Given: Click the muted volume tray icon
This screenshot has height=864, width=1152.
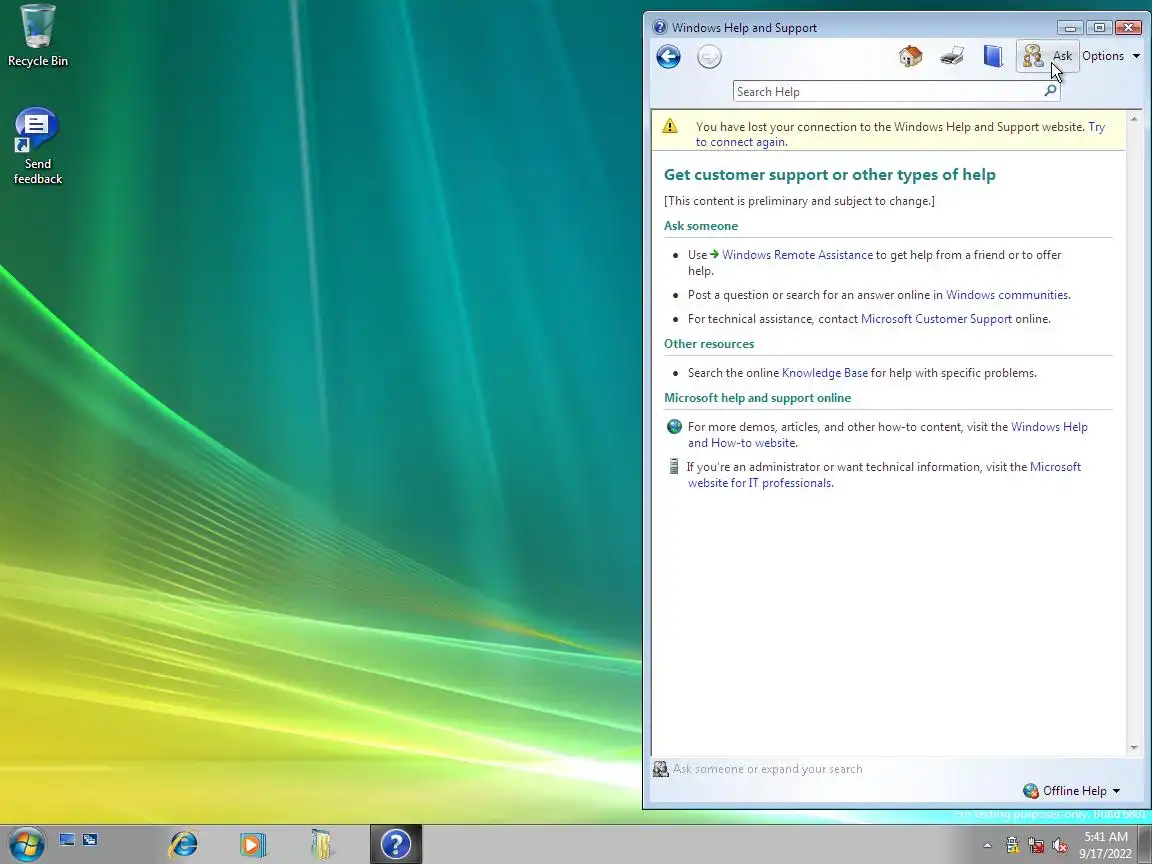Looking at the screenshot, I should [x=1059, y=846].
